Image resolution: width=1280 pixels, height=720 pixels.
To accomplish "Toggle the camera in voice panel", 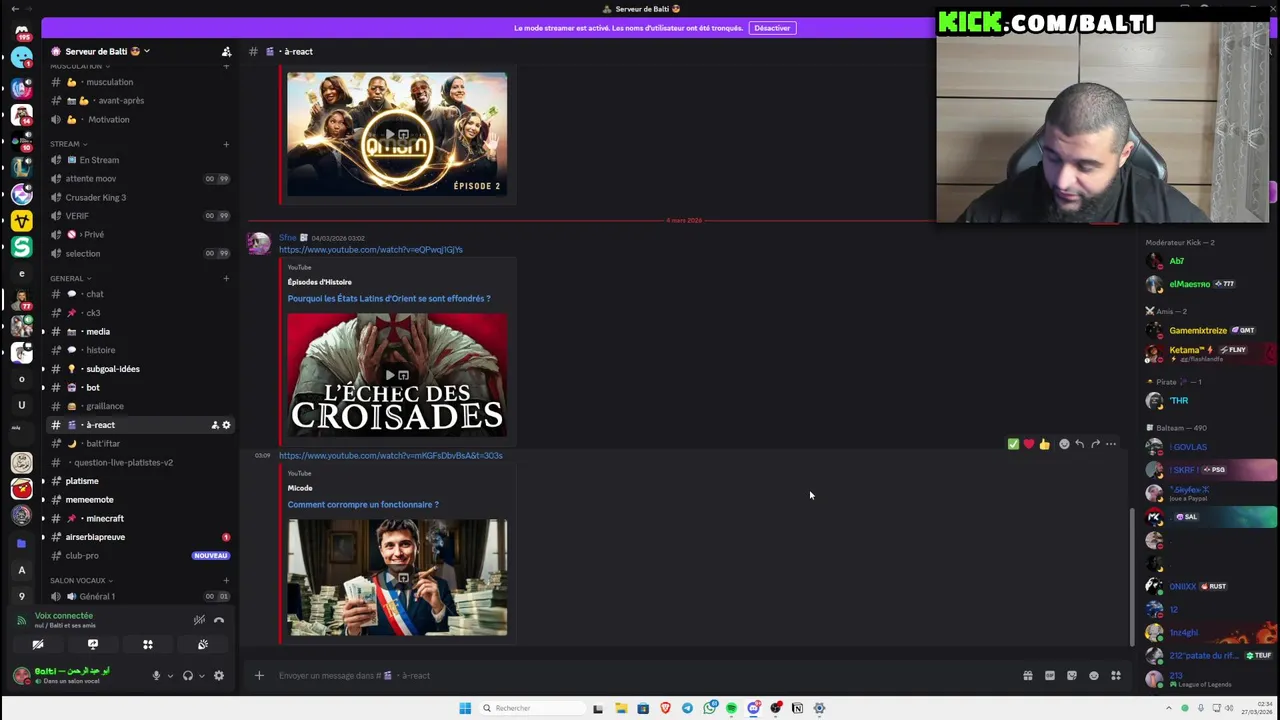I will pos(38,645).
